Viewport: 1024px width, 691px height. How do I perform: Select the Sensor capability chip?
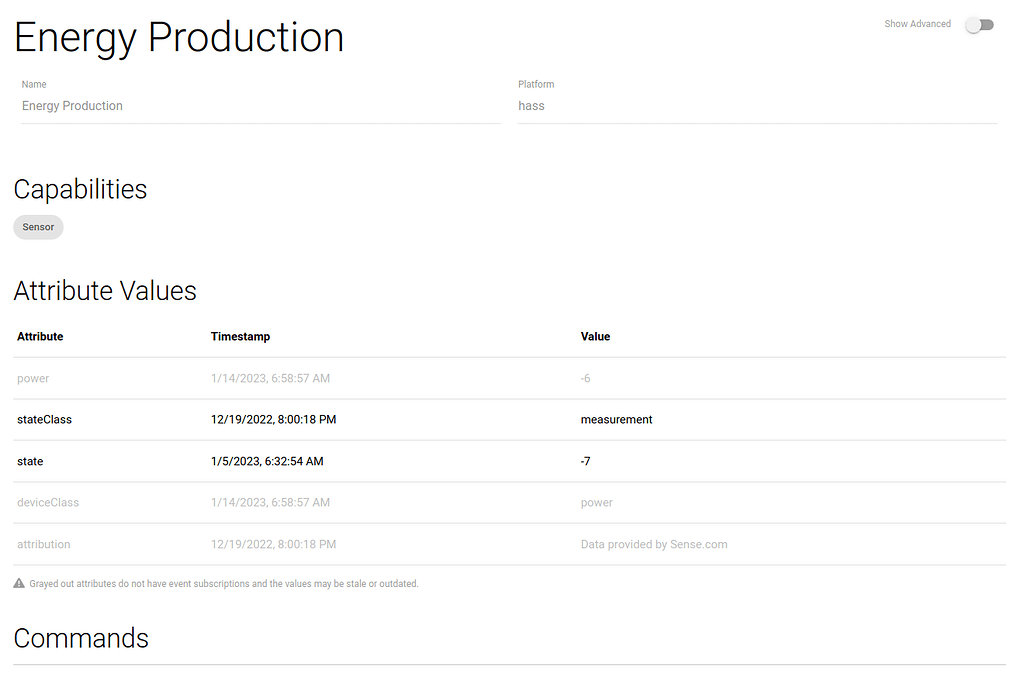[x=38, y=227]
